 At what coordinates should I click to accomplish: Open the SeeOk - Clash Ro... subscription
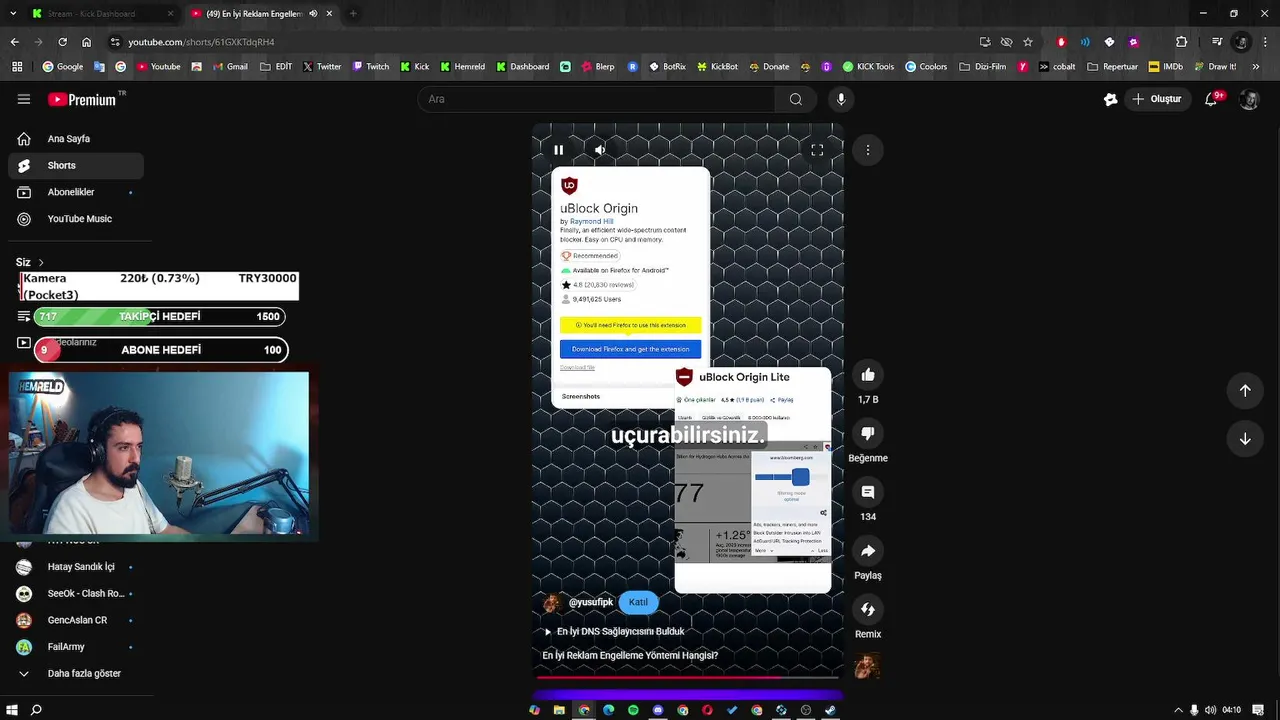pos(76,594)
